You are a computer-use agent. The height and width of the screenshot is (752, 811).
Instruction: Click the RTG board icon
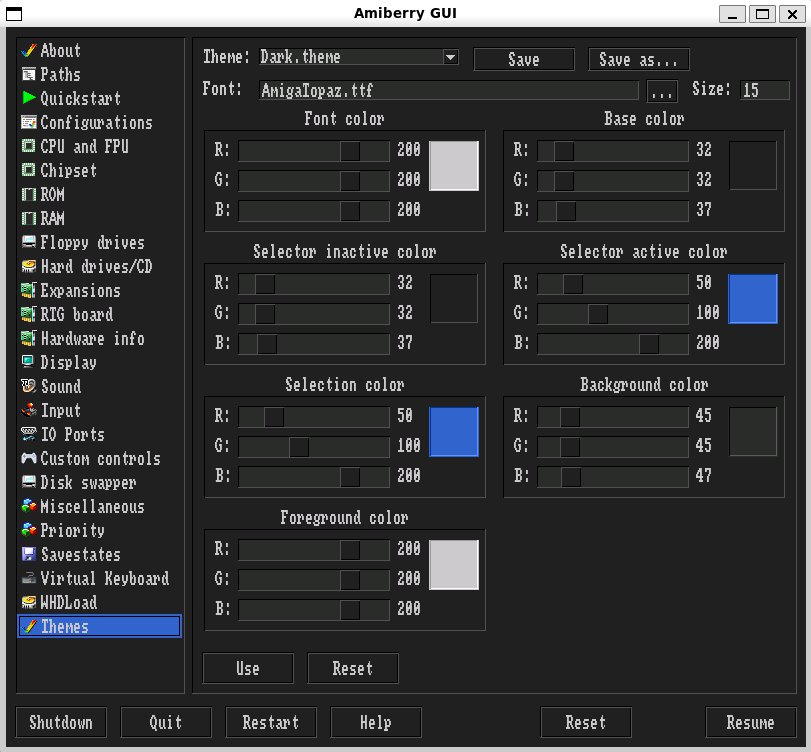click(29, 314)
